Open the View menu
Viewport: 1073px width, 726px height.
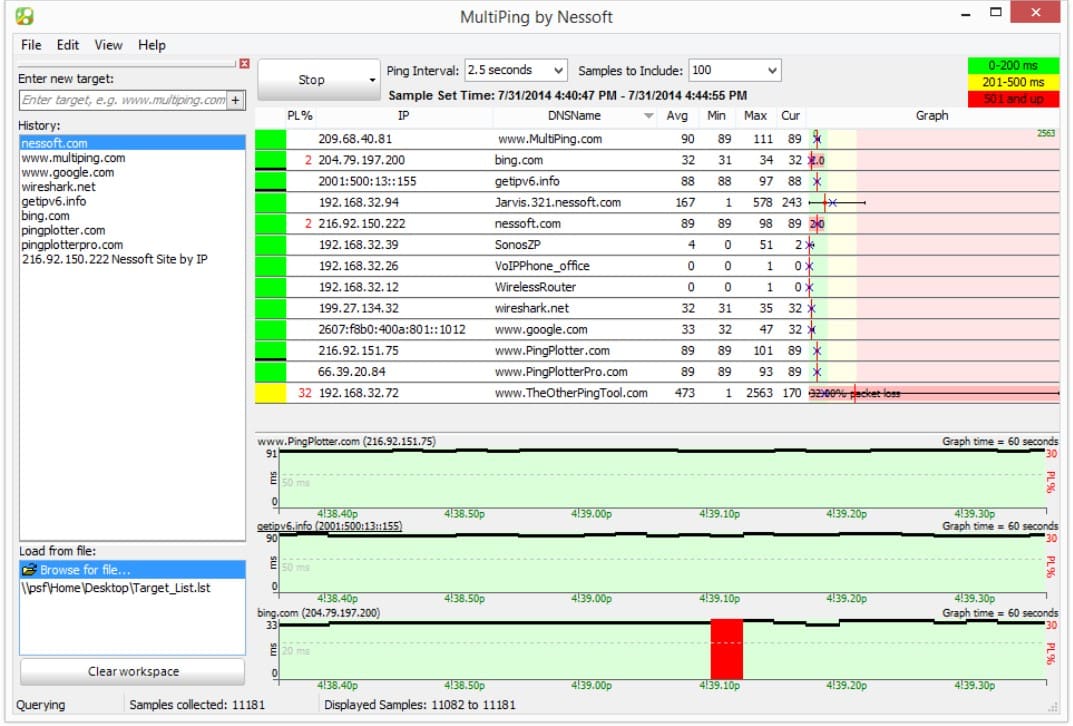[x=108, y=45]
